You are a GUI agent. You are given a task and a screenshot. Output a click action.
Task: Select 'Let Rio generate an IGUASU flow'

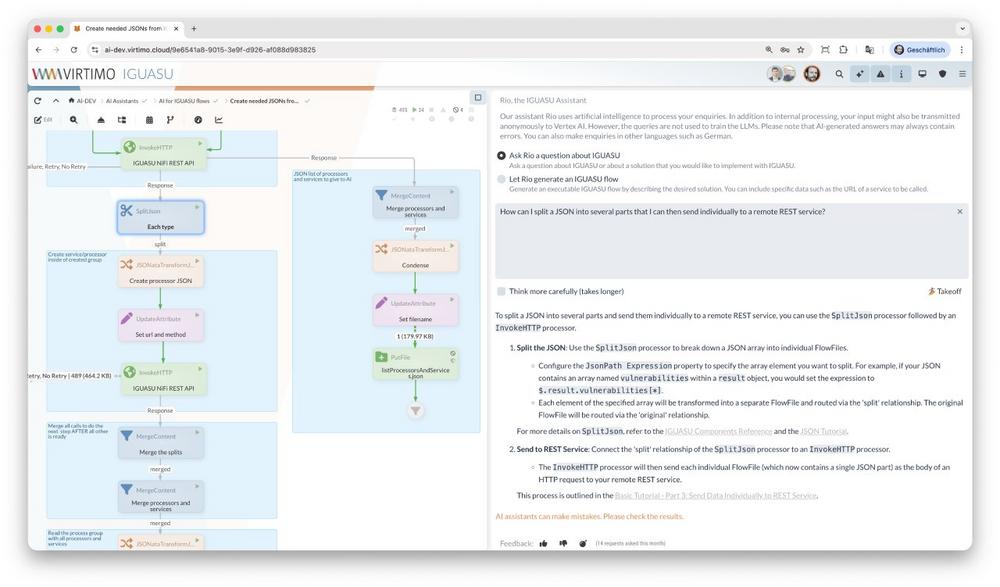coord(502,179)
